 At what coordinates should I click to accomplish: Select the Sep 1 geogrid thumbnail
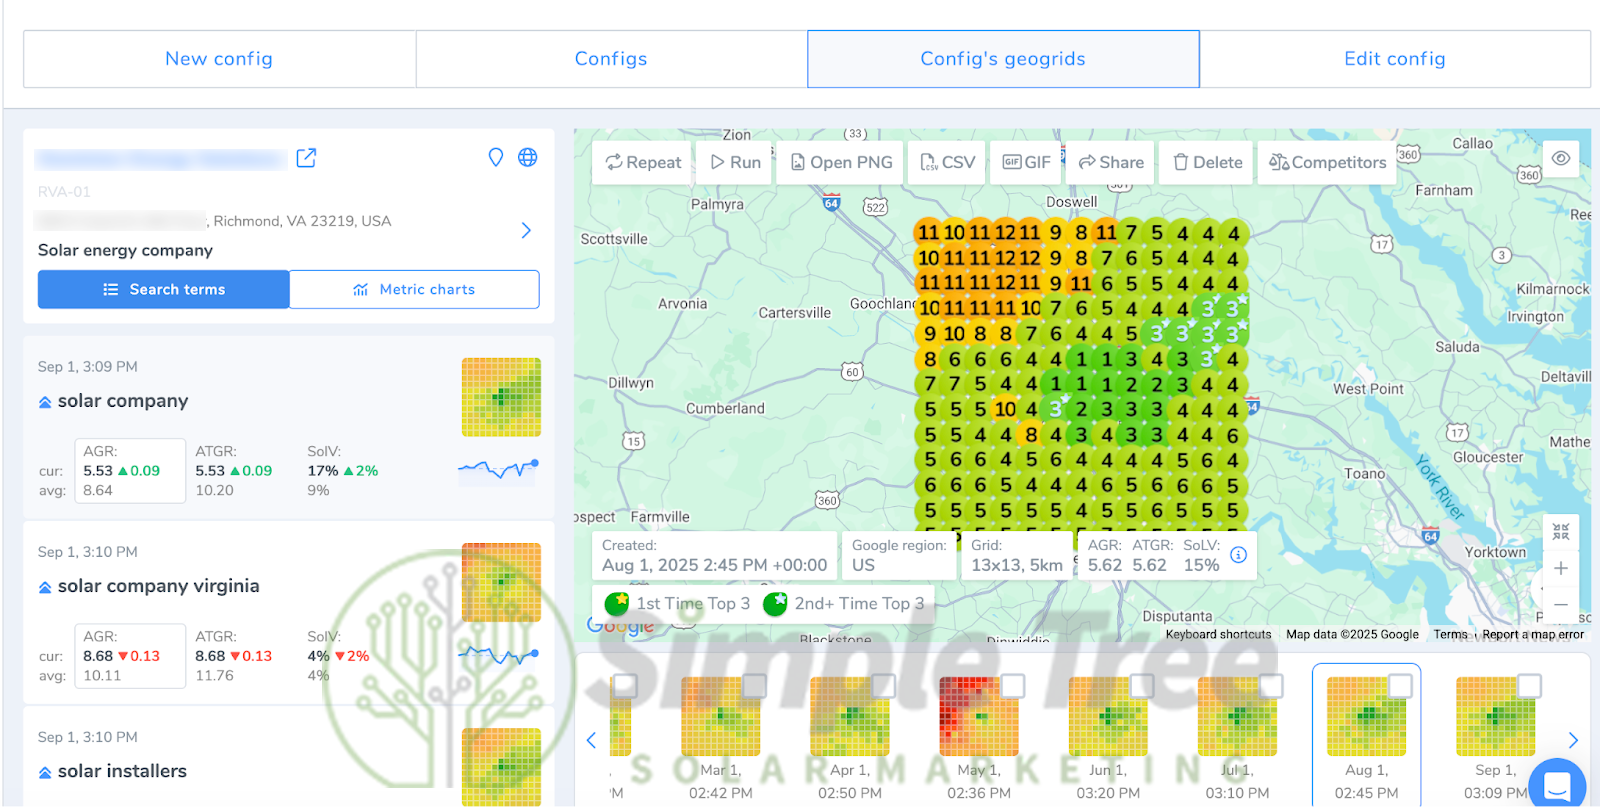point(1495,716)
